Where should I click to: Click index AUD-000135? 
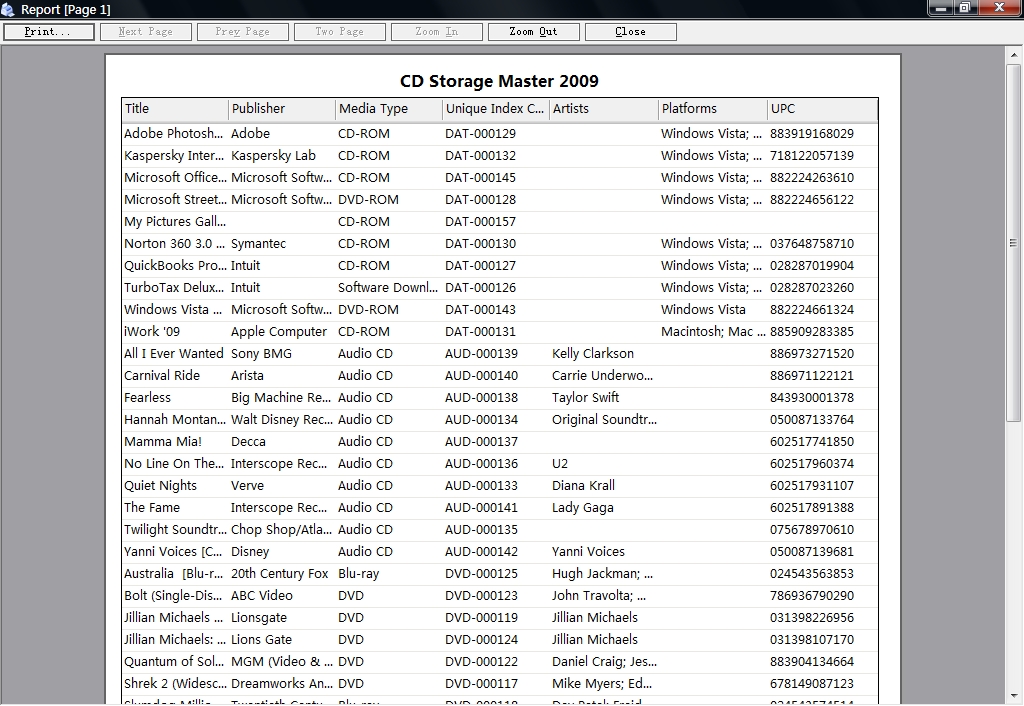tap(481, 530)
